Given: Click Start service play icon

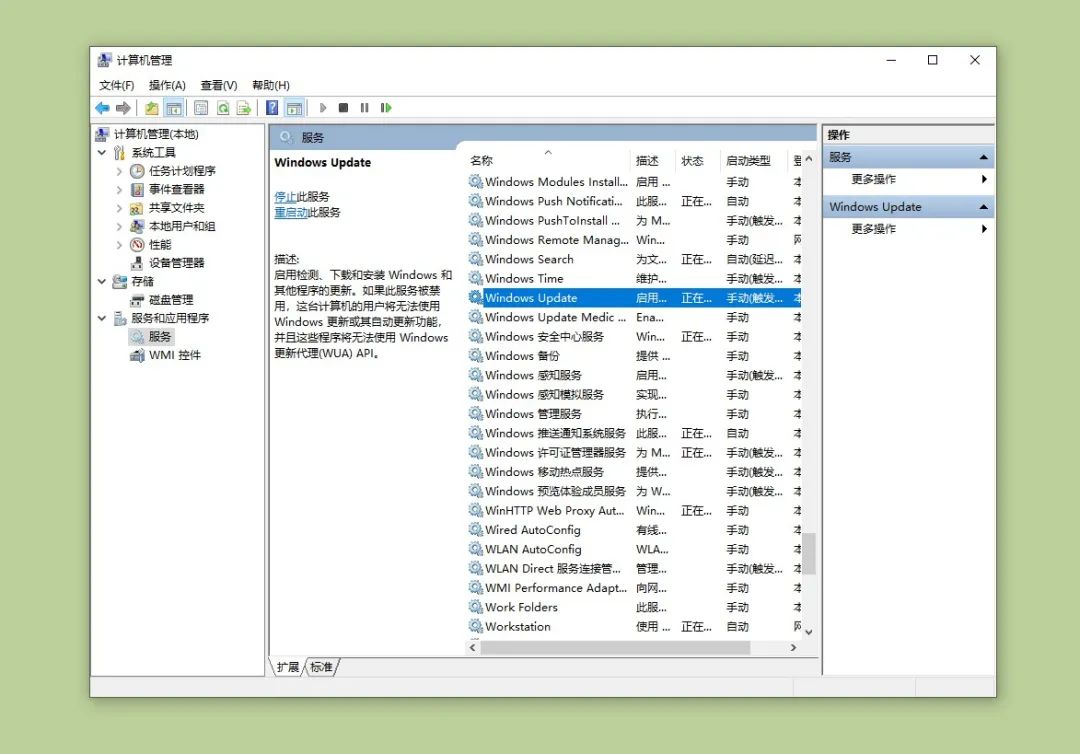Looking at the screenshot, I should [x=322, y=107].
